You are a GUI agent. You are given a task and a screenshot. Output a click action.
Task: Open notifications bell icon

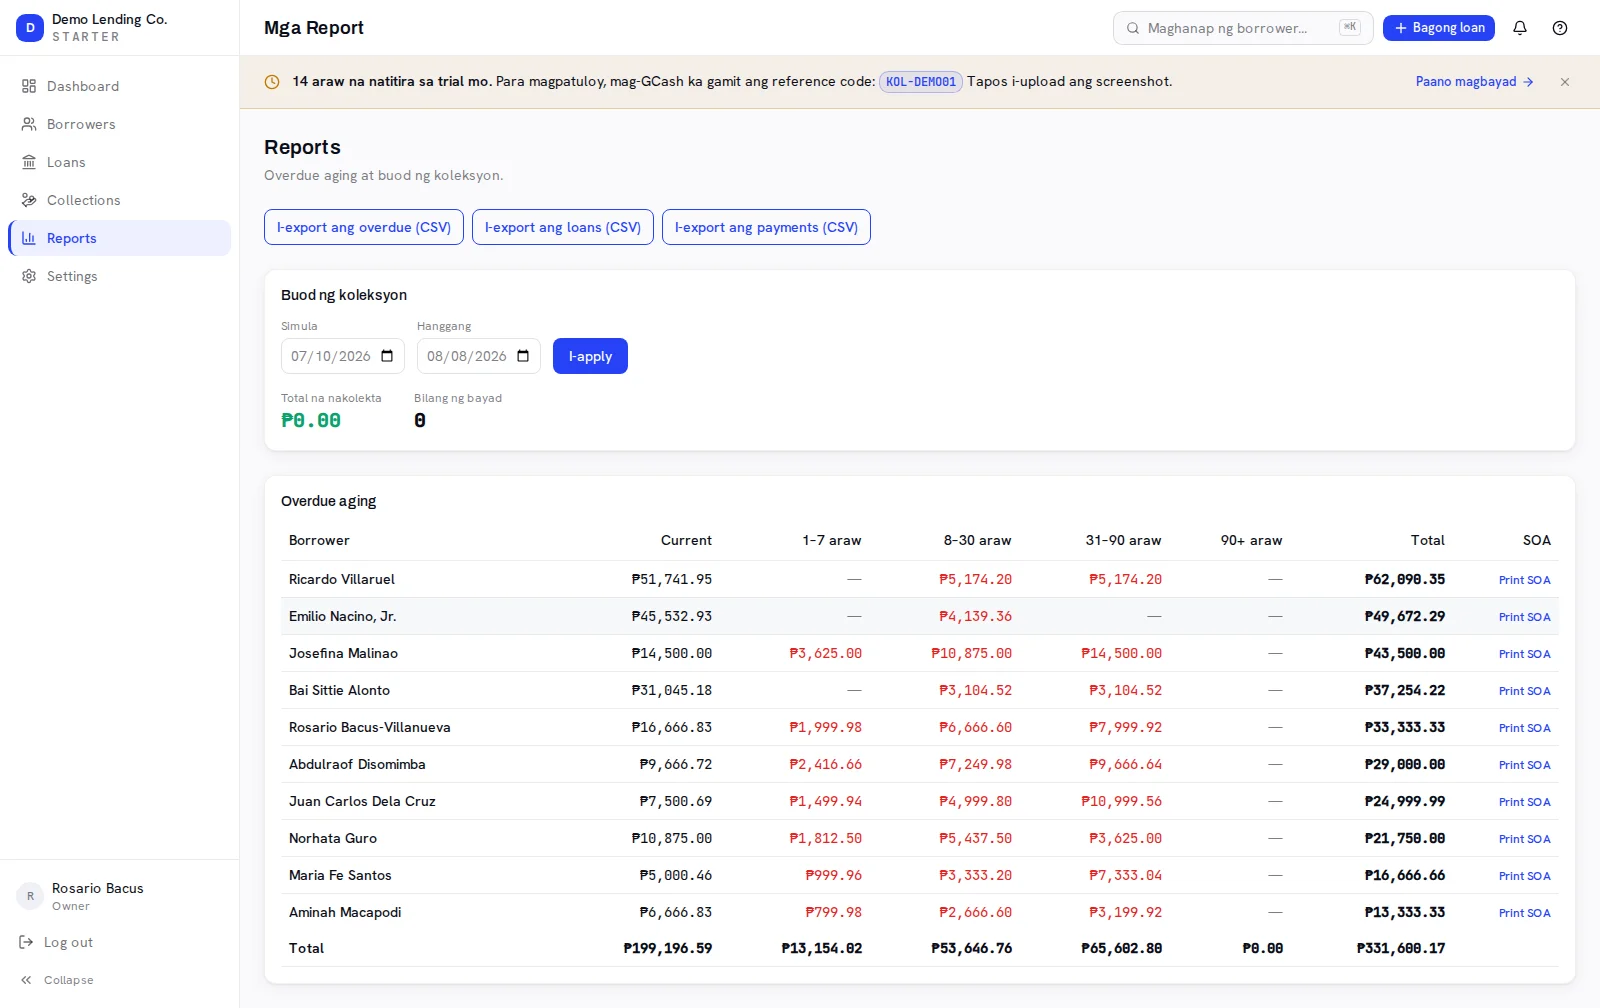pos(1520,28)
